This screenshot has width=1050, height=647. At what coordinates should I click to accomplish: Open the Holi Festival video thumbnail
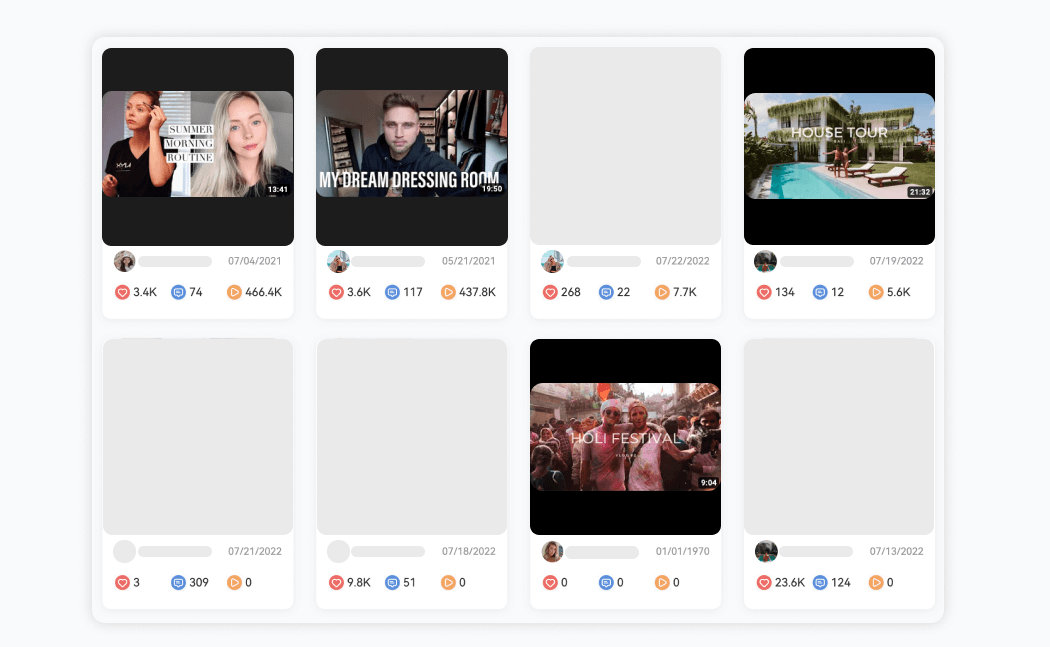(625, 437)
